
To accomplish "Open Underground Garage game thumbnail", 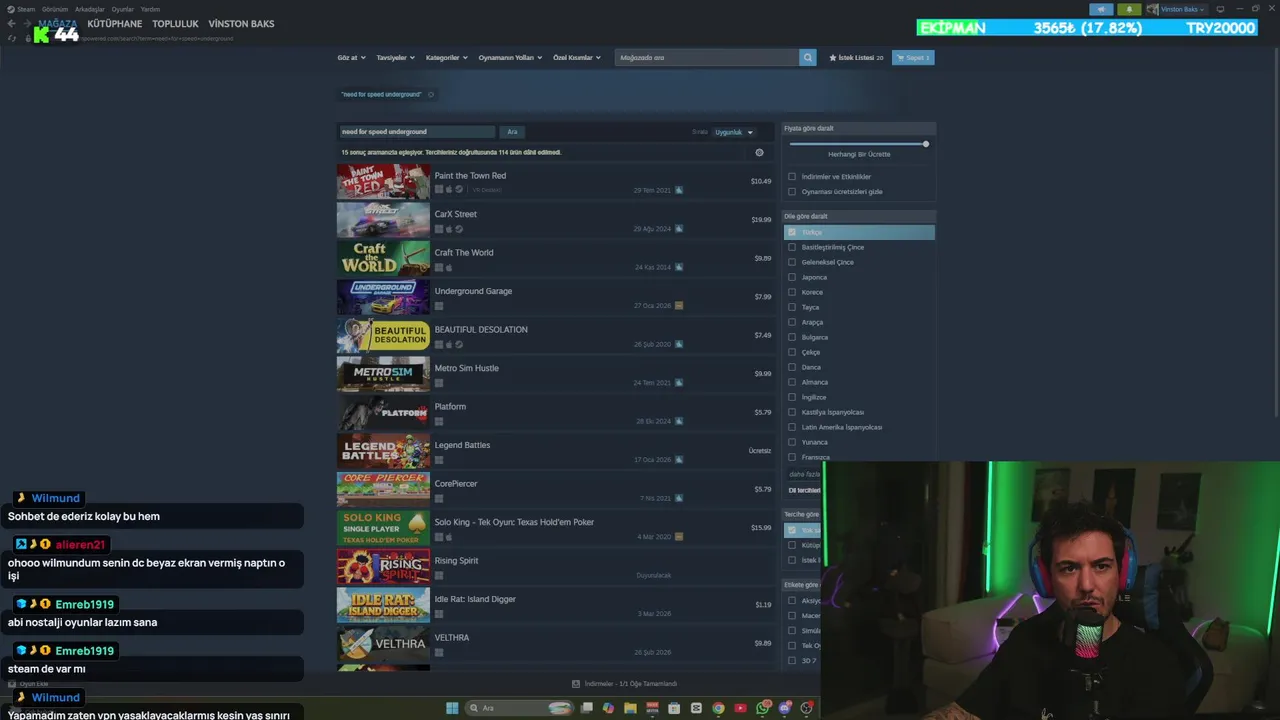I will [383, 297].
